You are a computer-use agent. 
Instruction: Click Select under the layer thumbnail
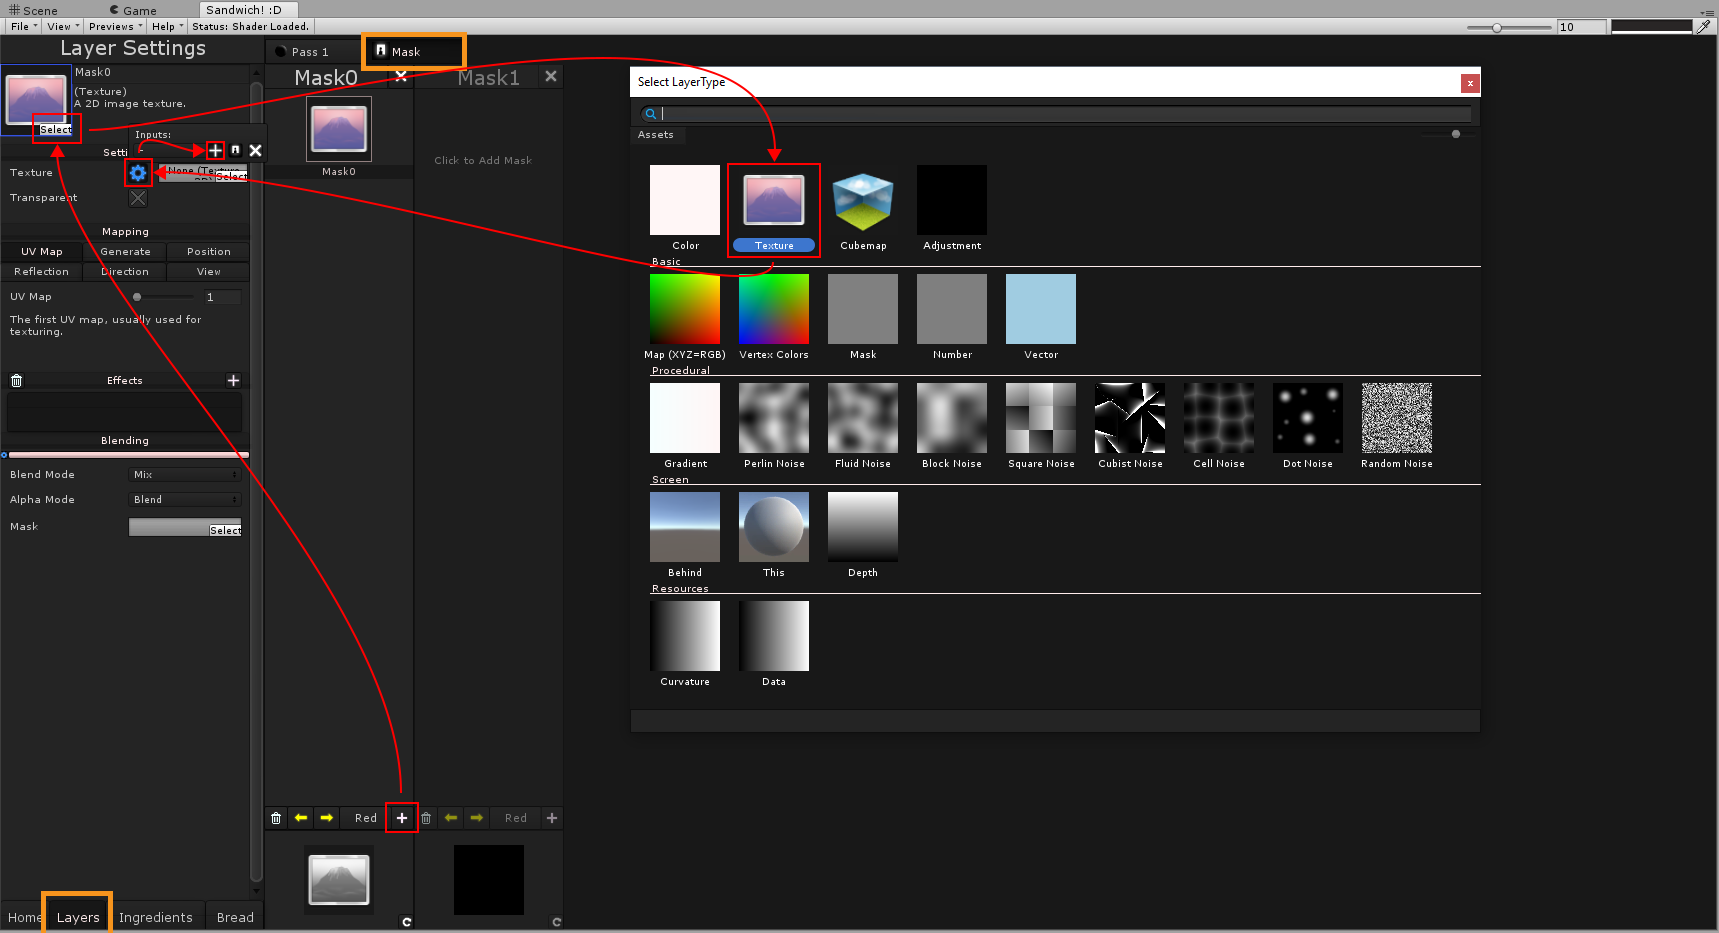(56, 130)
